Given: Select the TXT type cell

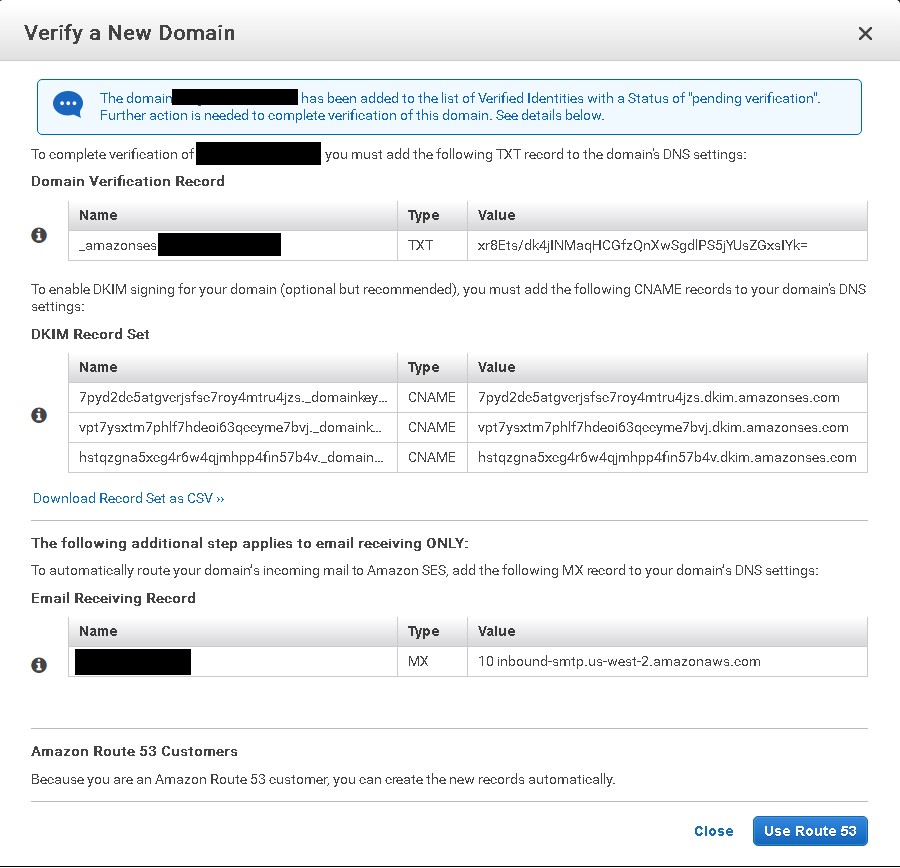Looking at the screenshot, I should (x=432, y=246).
